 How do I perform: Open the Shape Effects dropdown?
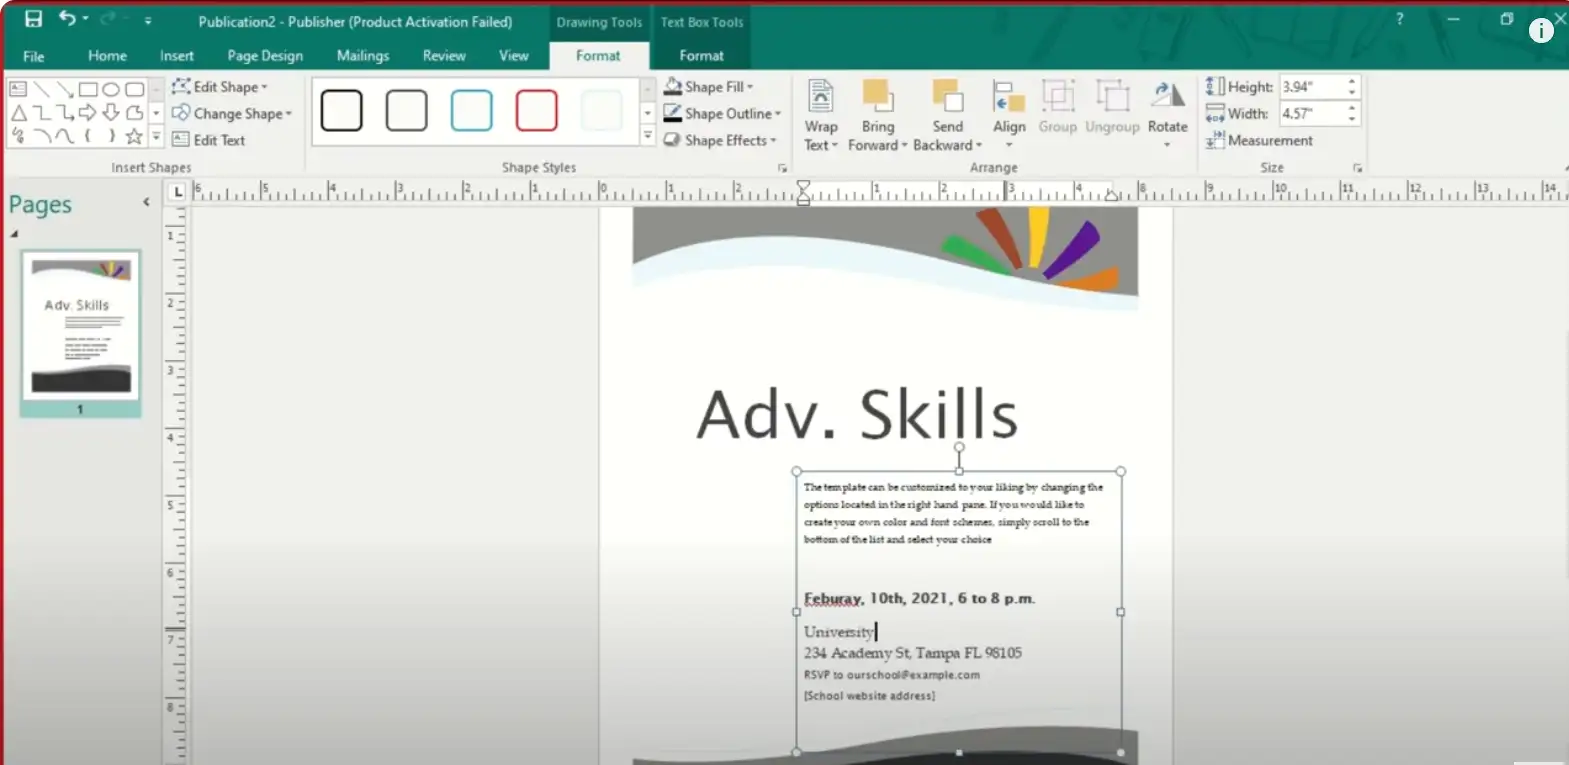(x=724, y=141)
